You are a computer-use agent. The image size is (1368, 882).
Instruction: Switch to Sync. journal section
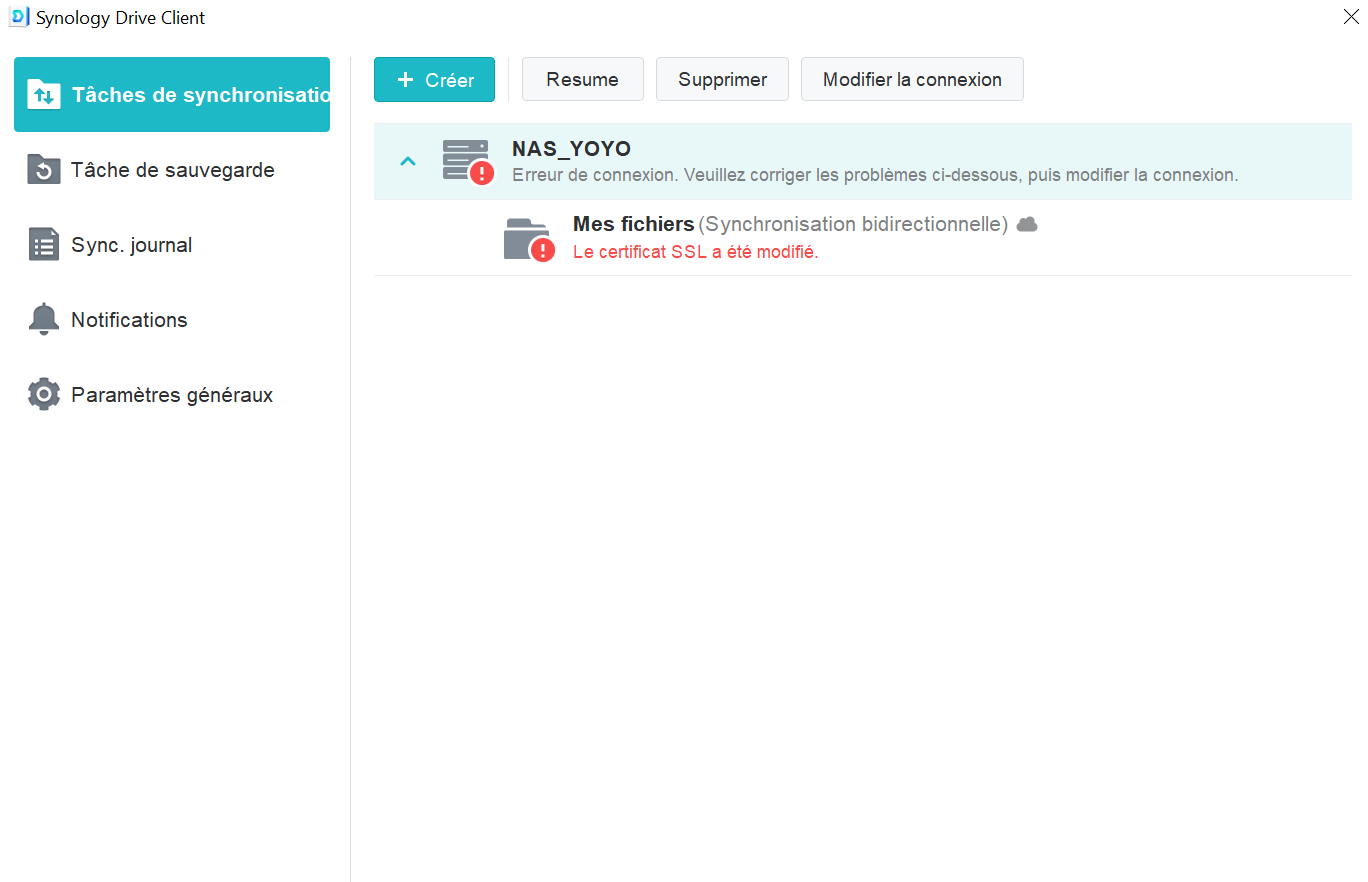172,245
